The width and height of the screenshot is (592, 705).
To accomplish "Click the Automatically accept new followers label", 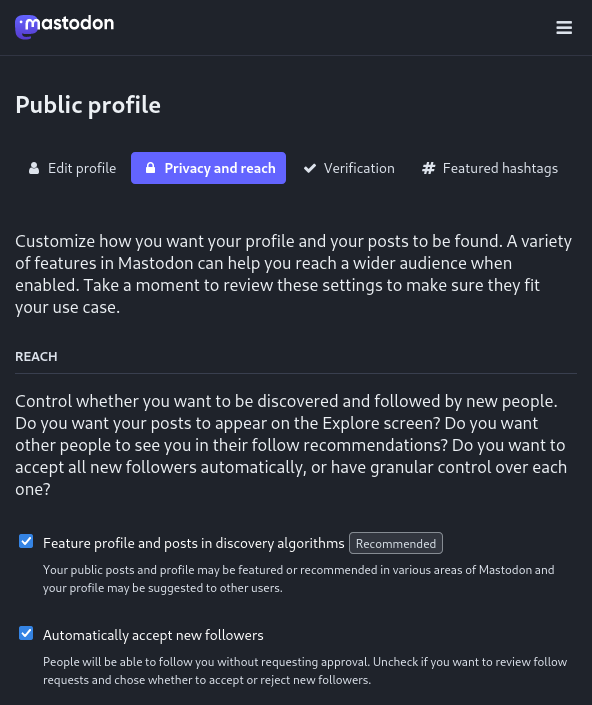I will [x=153, y=635].
